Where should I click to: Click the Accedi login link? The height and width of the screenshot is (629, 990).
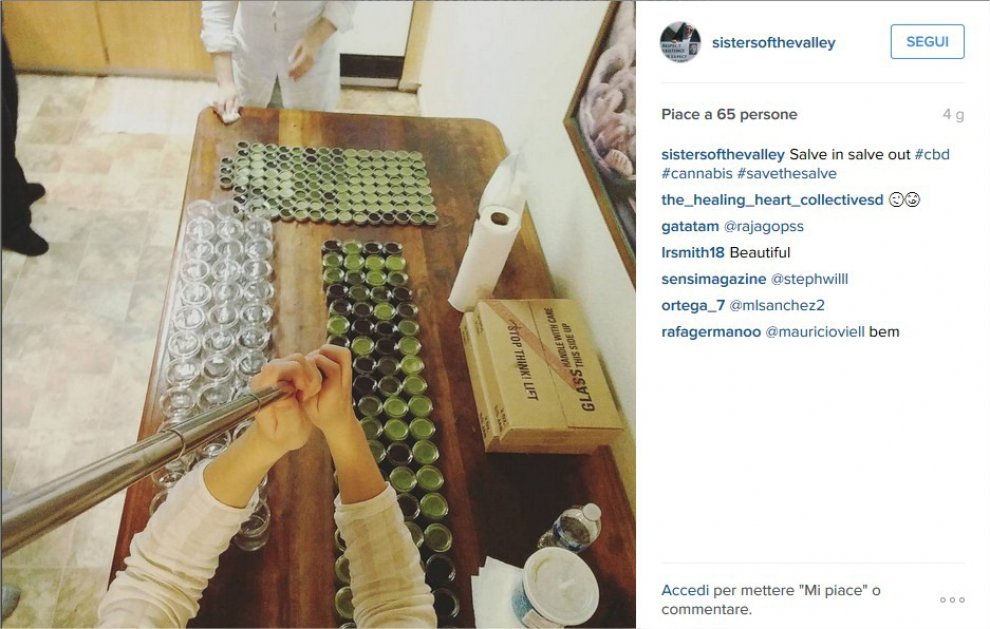pos(686,590)
